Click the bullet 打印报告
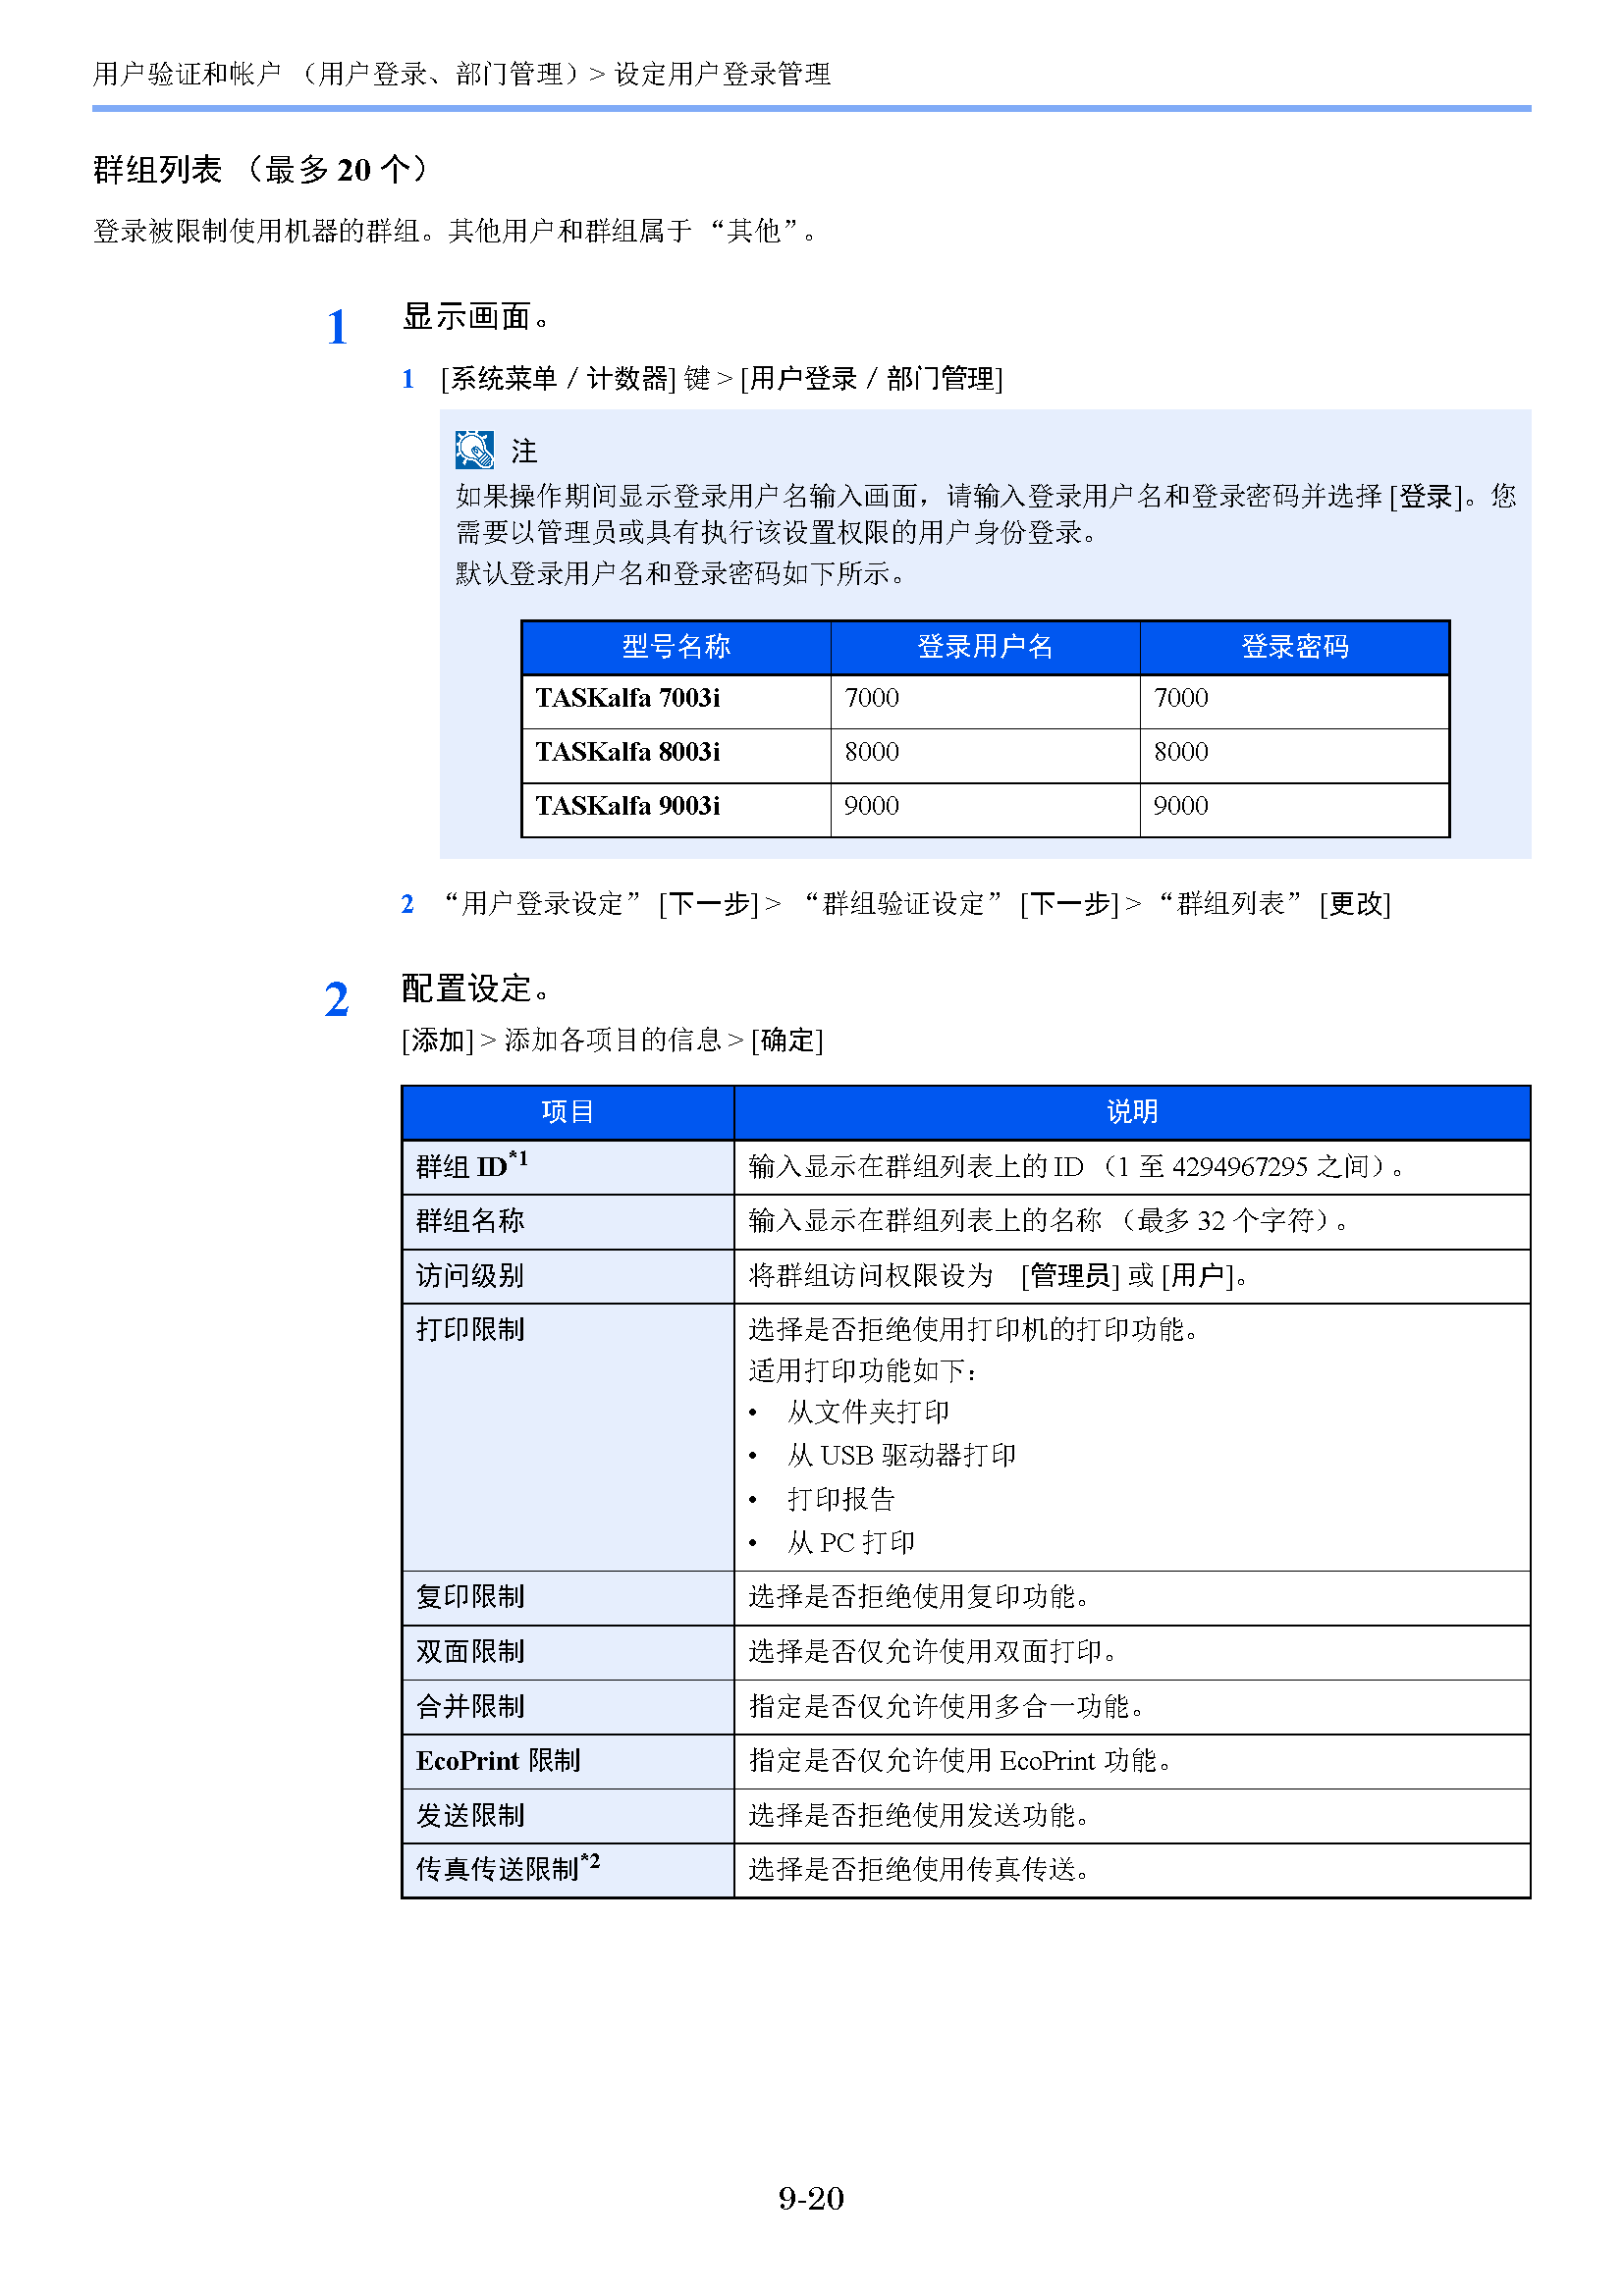The width and height of the screenshot is (1623, 2296). [x=841, y=1500]
